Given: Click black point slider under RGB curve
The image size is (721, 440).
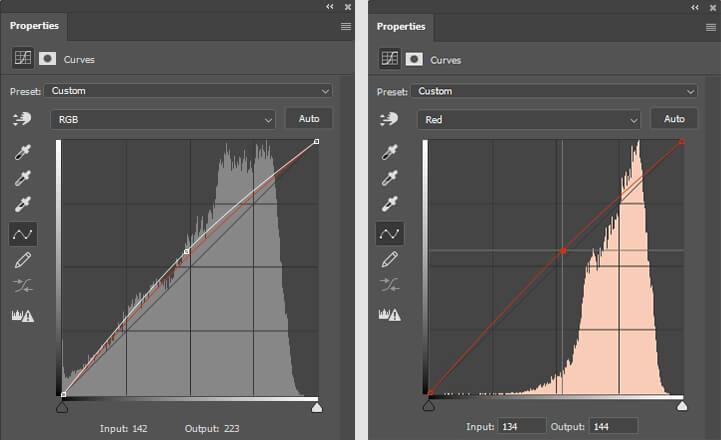Looking at the screenshot, I should point(62,407).
